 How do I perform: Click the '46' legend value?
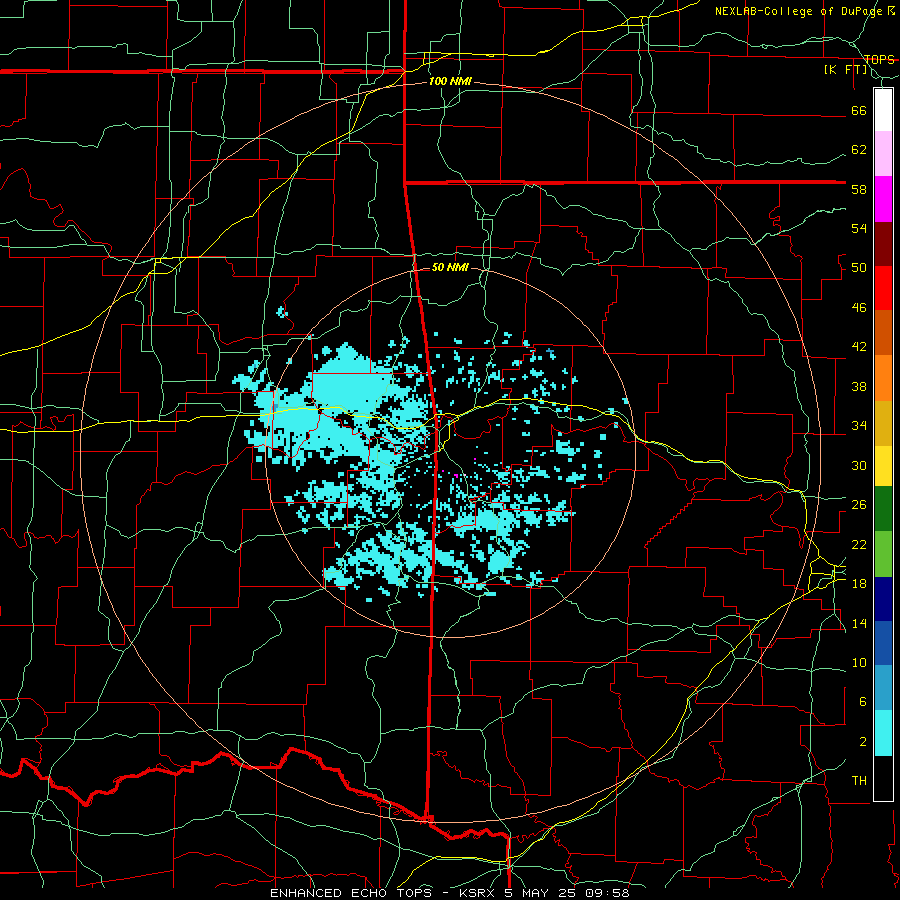[x=859, y=308]
